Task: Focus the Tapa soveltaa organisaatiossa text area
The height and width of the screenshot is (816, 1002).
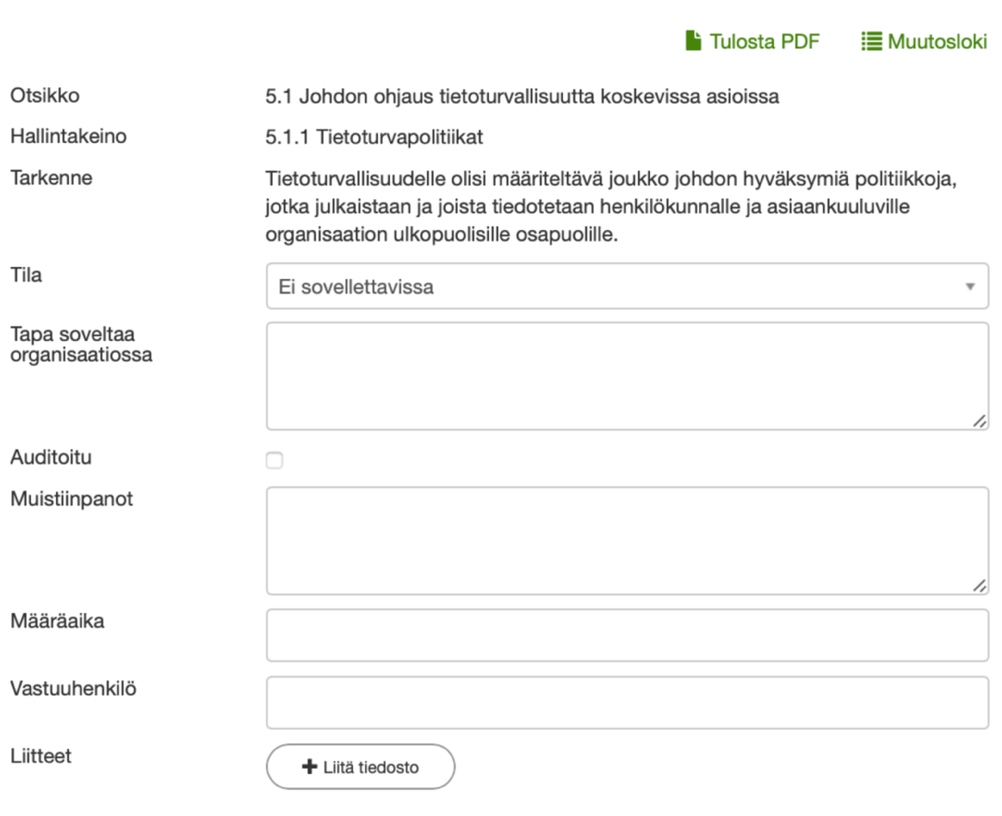Action: 626,376
